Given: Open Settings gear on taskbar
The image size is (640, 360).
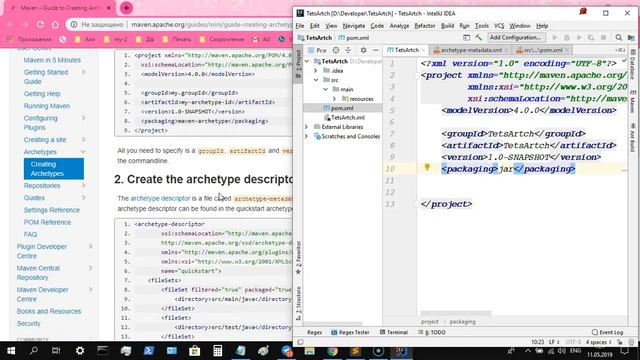Looking at the screenshot, I should [80, 351].
